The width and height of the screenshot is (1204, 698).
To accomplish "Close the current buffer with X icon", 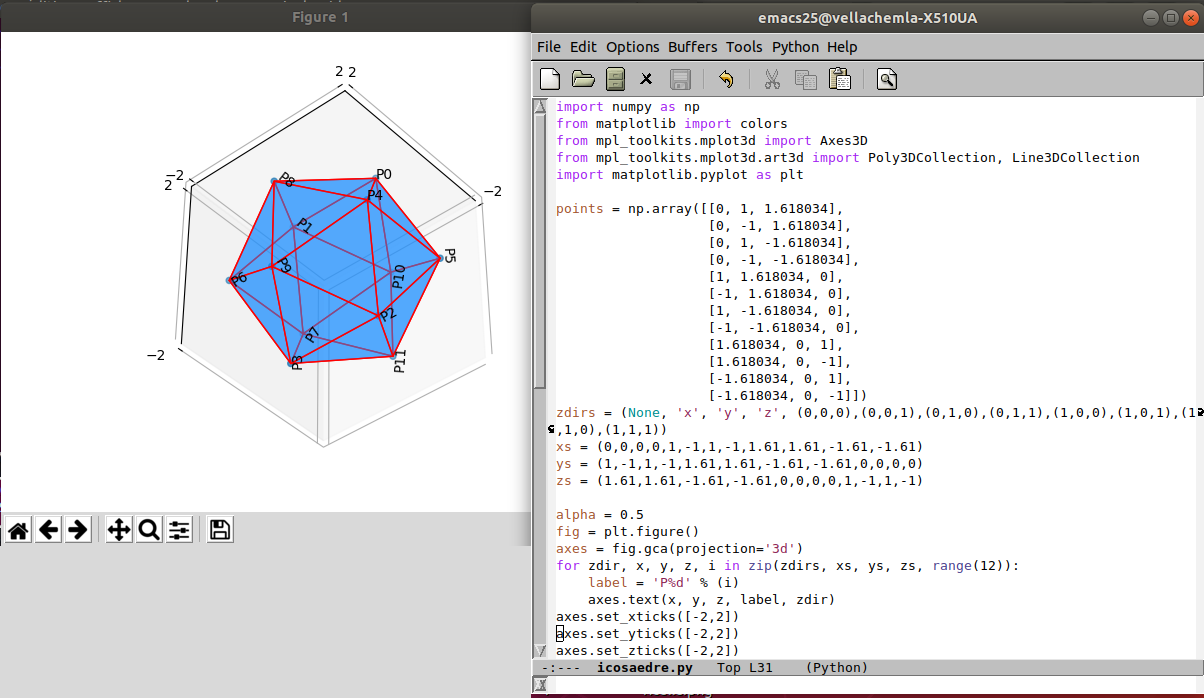I will [646, 79].
